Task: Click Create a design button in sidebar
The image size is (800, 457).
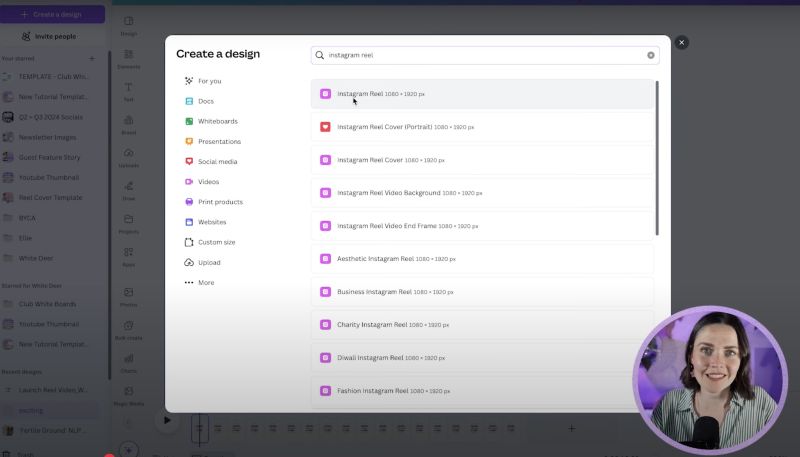Action: coord(53,14)
